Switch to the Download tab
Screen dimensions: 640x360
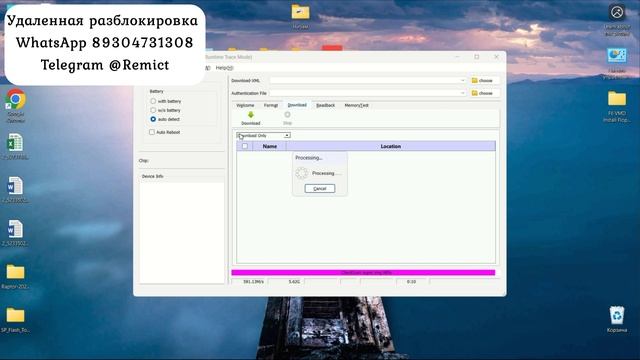tap(297, 105)
